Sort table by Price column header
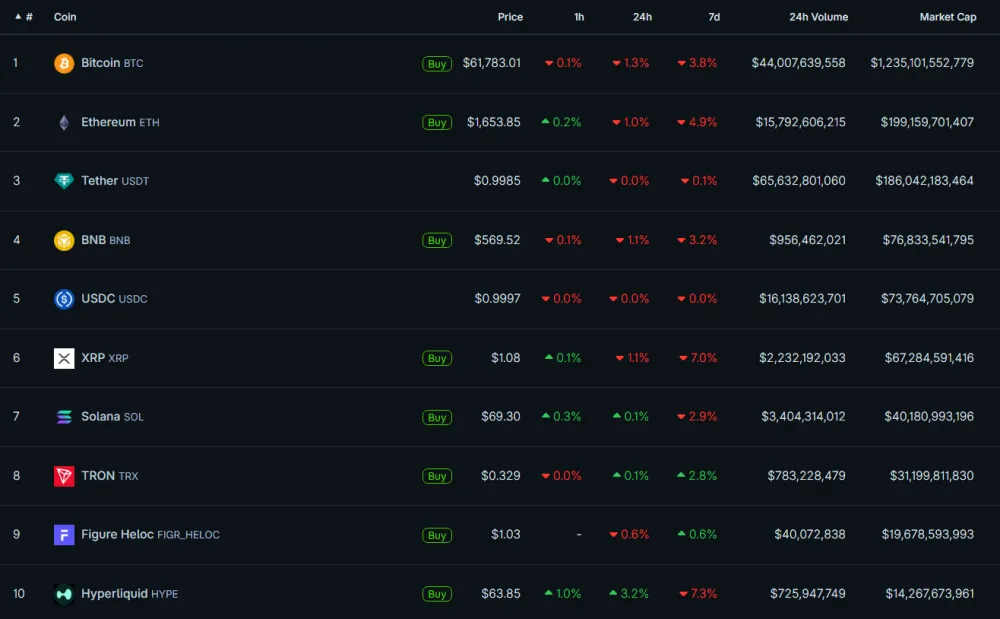Viewport: 1000px width, 619px height. pyautogui.click(x=510, y=17)
